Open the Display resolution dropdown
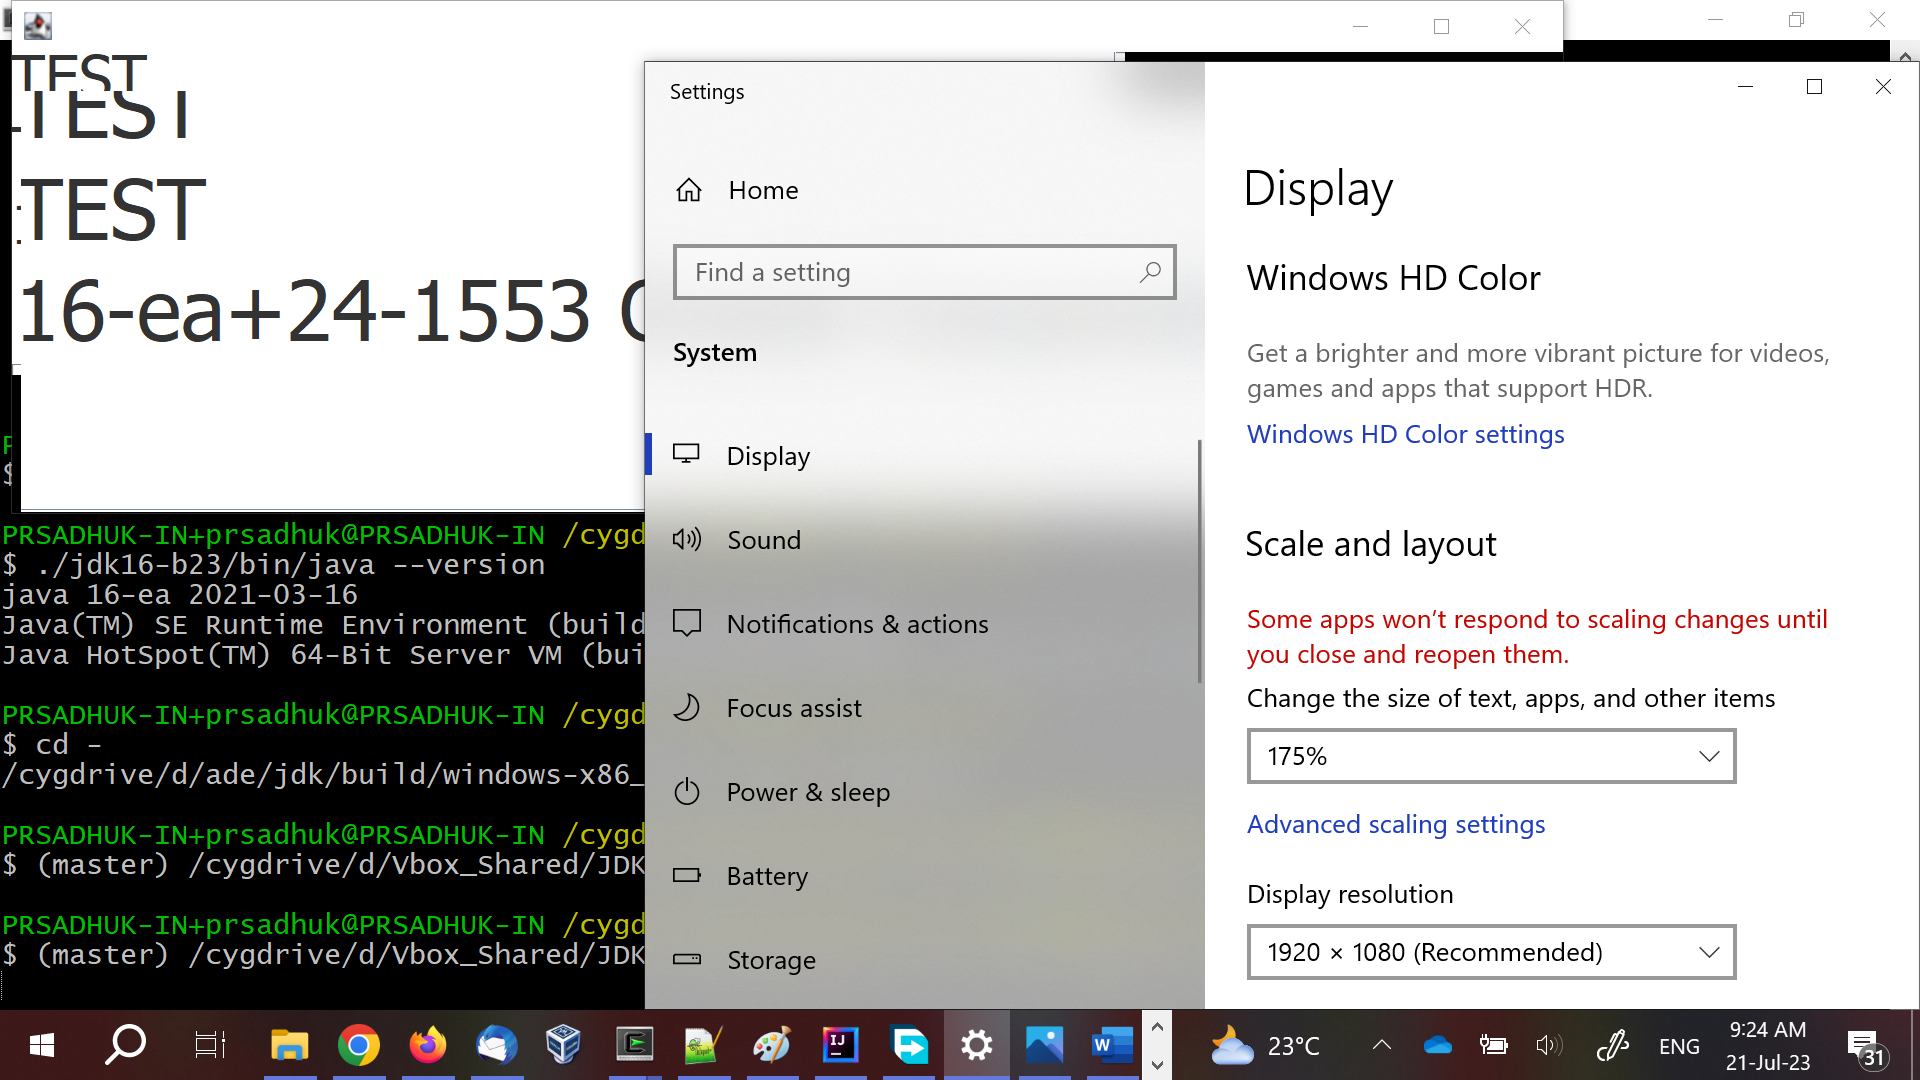1920x1080 pixels. [1490, 952]
